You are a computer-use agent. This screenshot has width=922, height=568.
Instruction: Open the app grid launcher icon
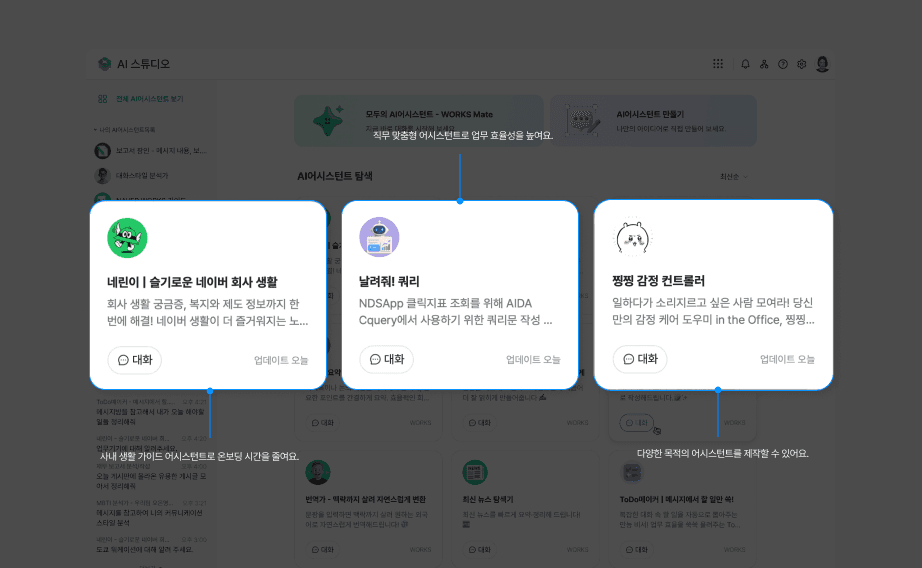click(x=718, y=64)
